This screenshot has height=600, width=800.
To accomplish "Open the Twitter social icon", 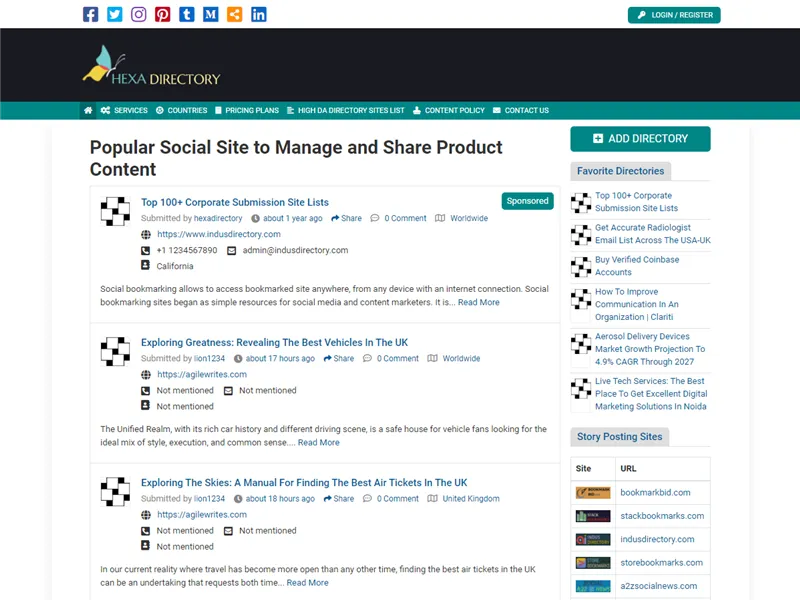I will [x=114, y=14].
